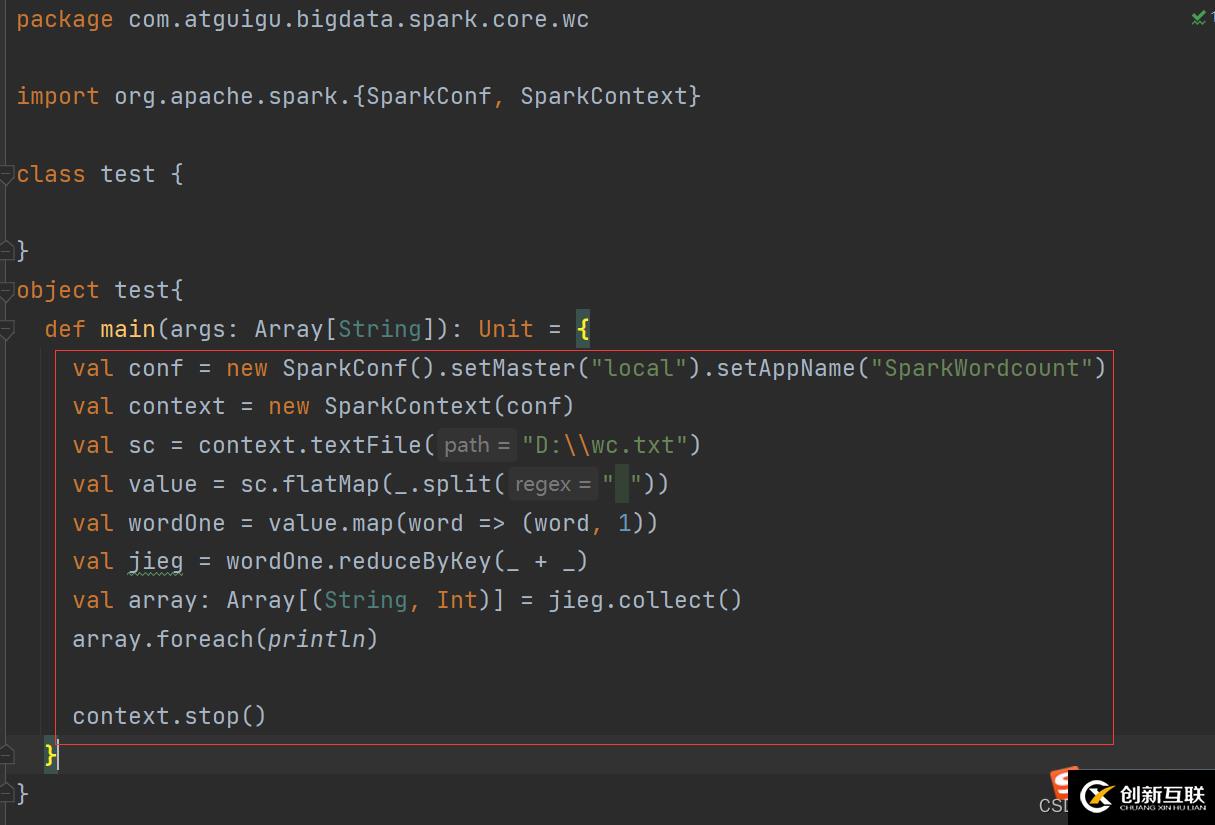Click the green inspection checkmark icon

pos(1198,18)
